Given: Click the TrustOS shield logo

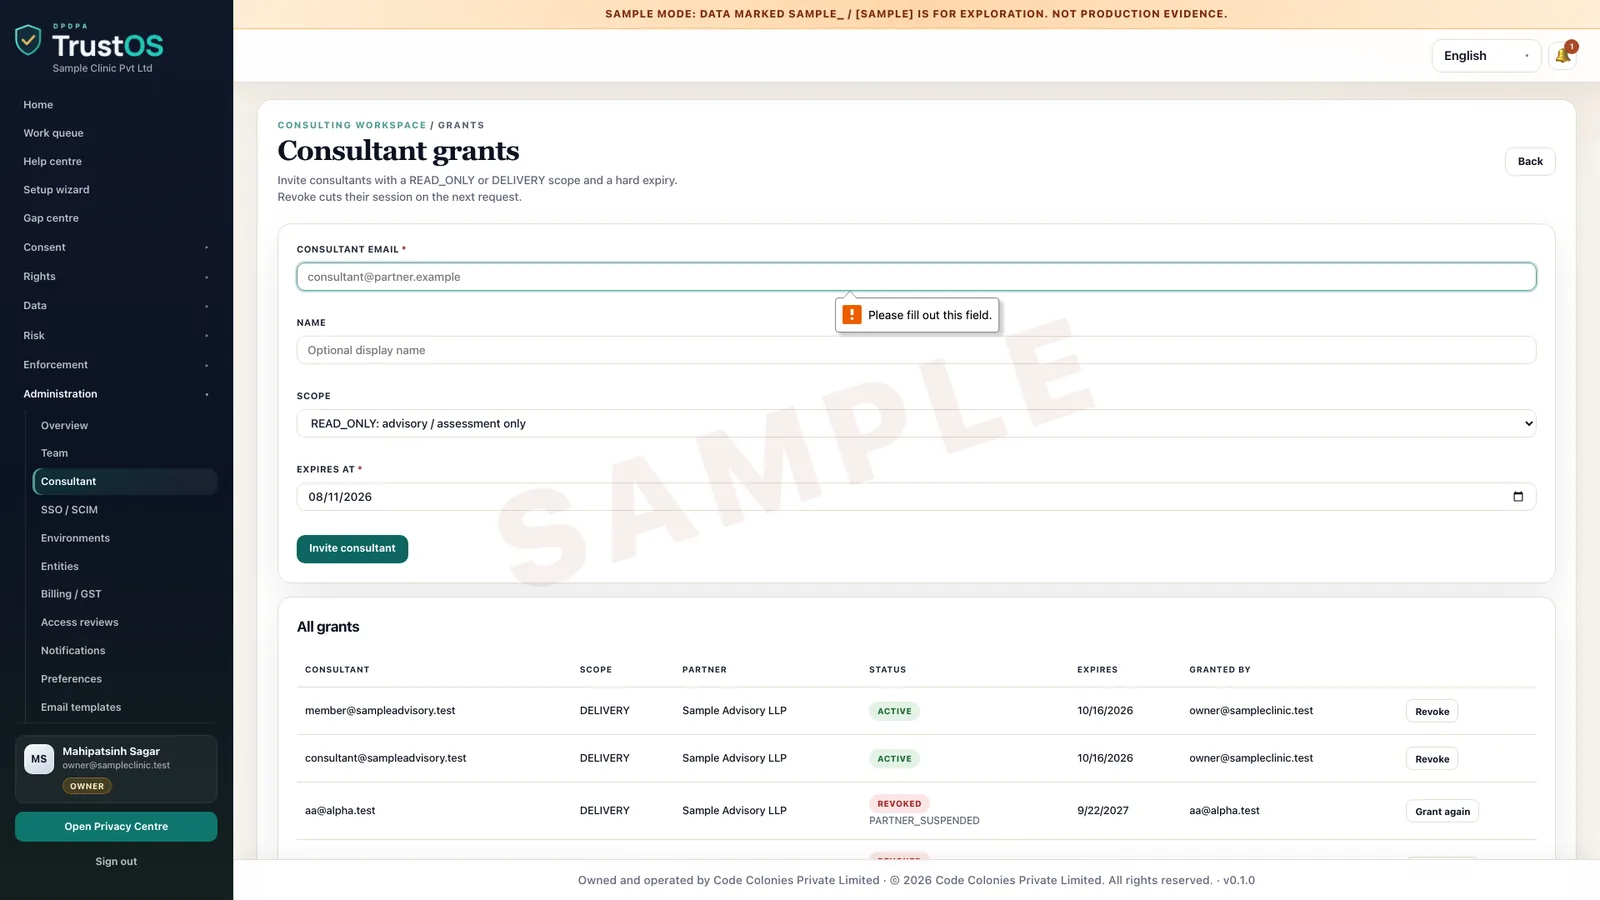Looking at the screenshot, I should [28, 40].
